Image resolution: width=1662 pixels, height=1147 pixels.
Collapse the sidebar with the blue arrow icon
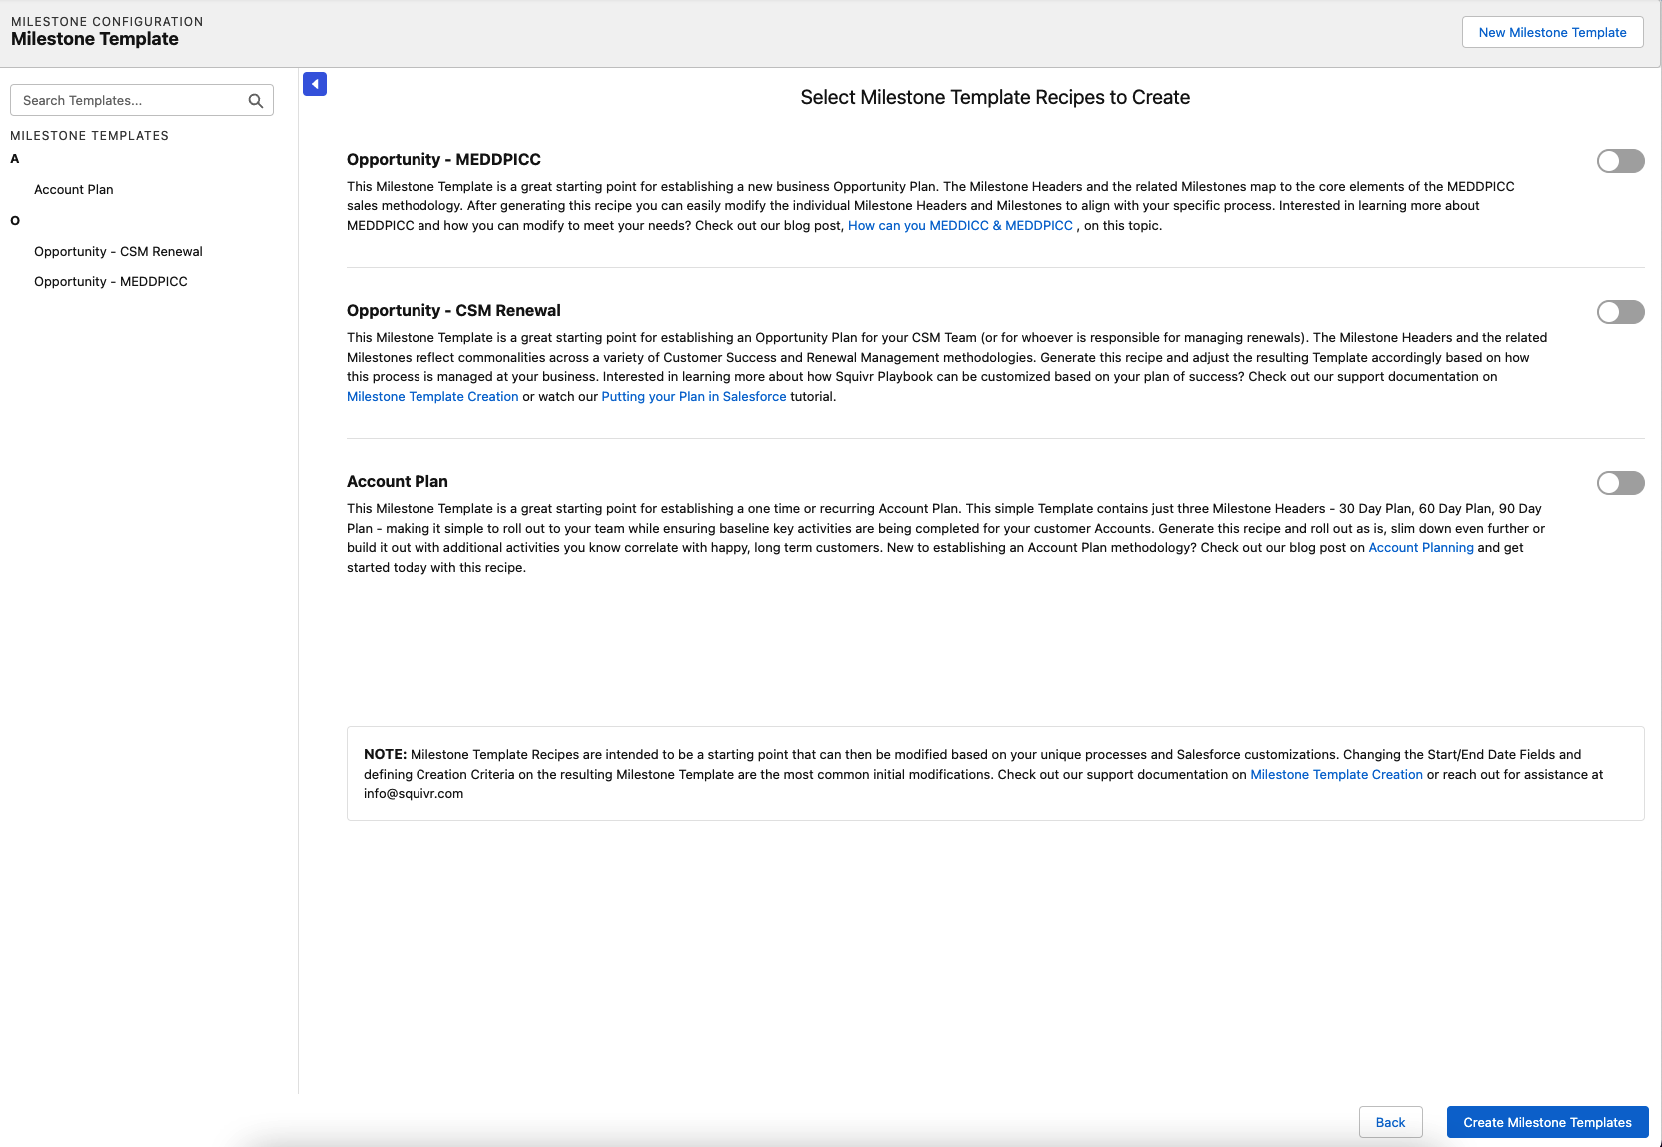click(x=315, y=84)
